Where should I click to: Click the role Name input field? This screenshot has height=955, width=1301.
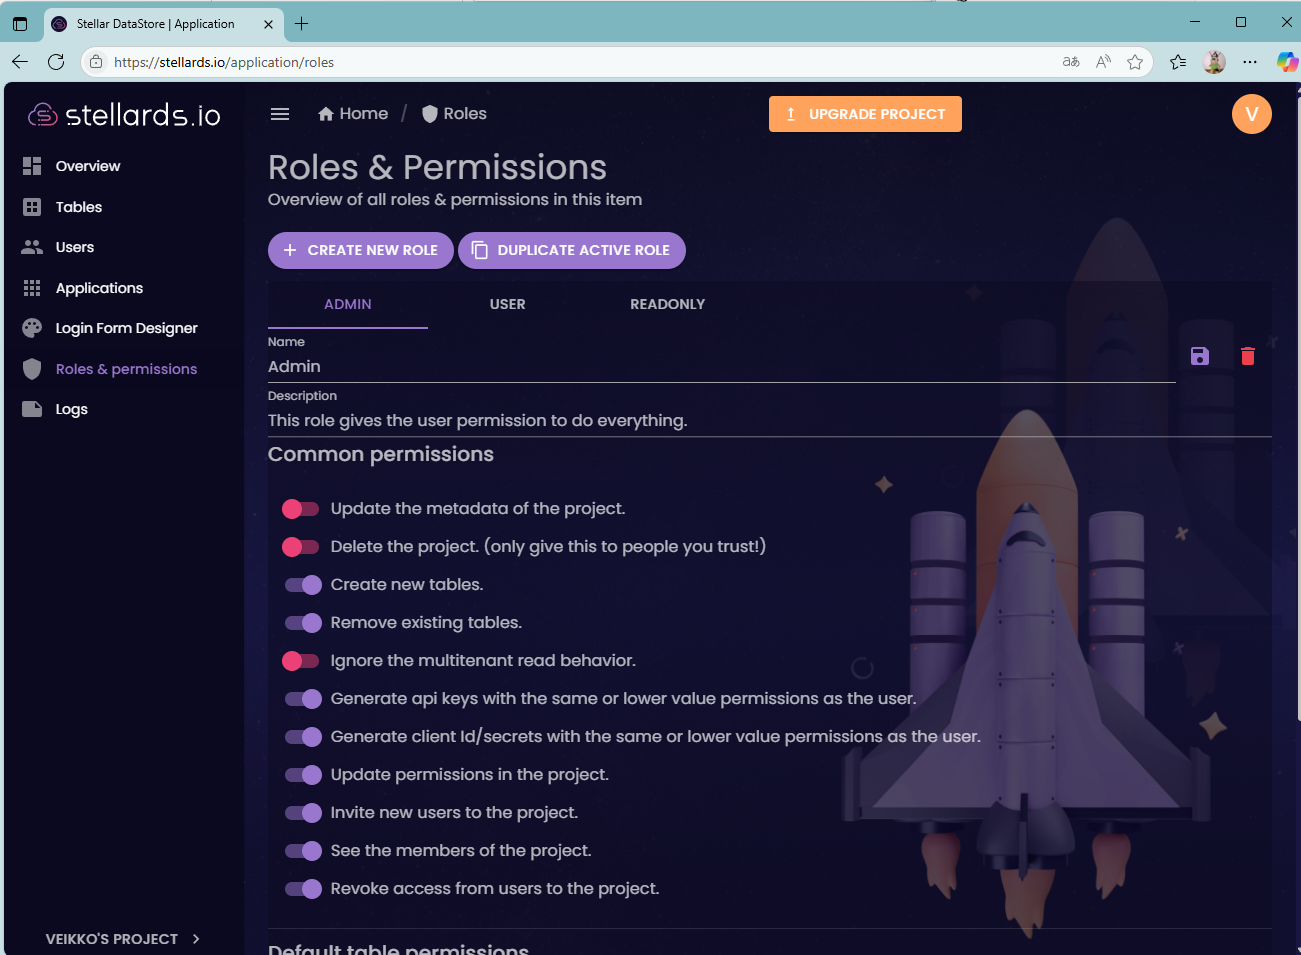720,367
